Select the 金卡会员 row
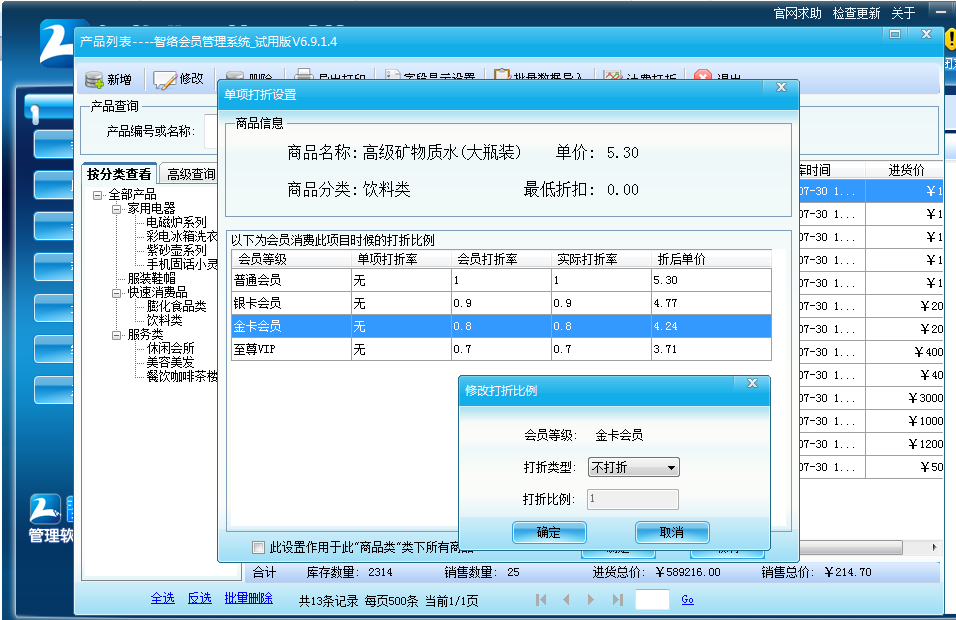Image resolution: width=956 pixels, height=620 pixels. (501, 326)
